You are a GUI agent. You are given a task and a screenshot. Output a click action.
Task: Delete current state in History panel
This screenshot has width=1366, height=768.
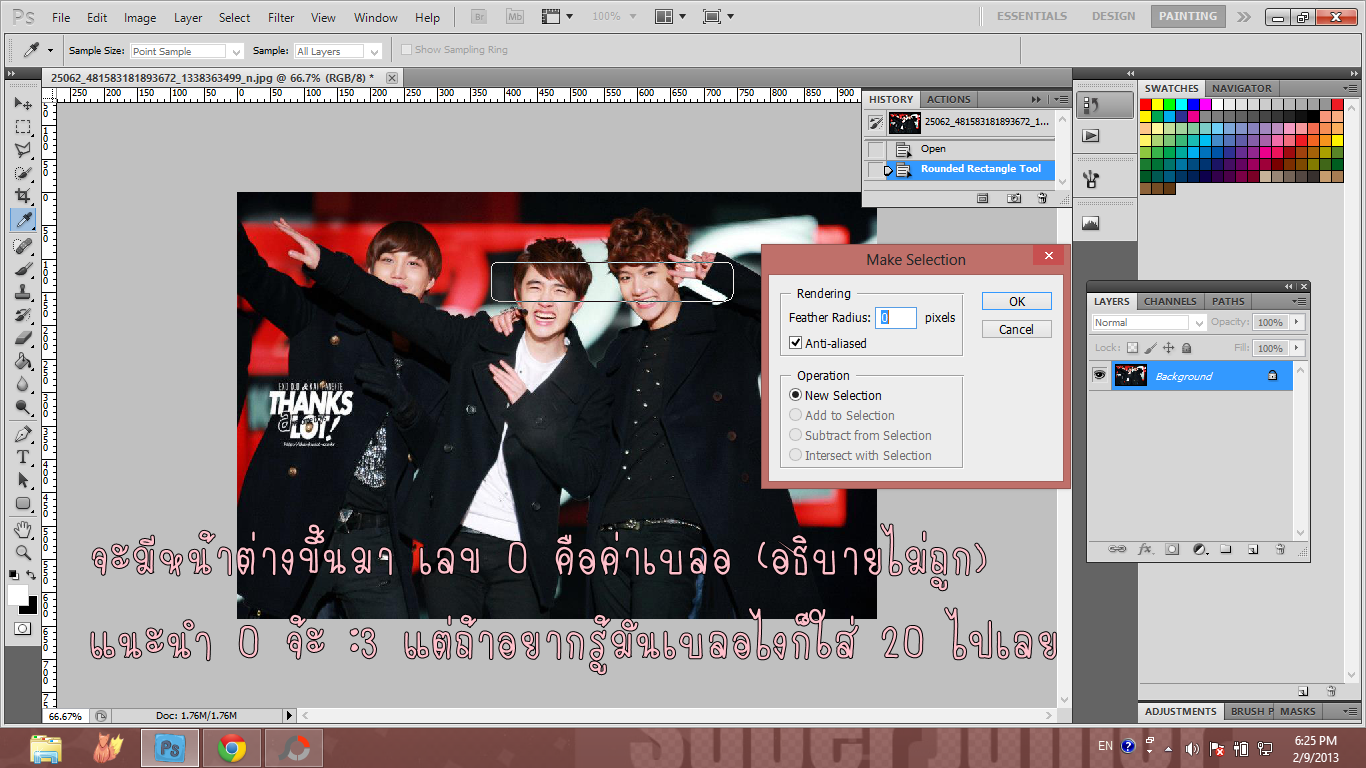click(x=1042, y=199)
